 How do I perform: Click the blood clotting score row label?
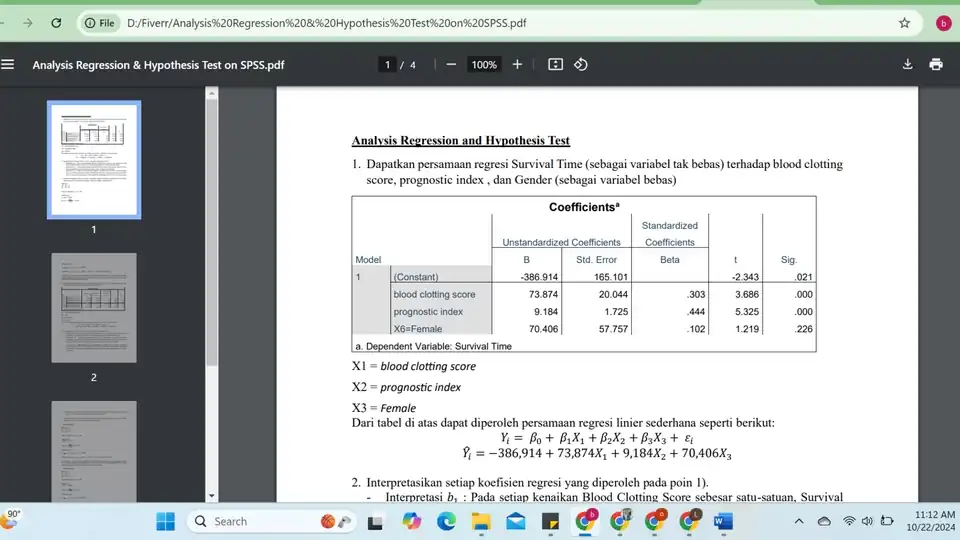point(434,294)
